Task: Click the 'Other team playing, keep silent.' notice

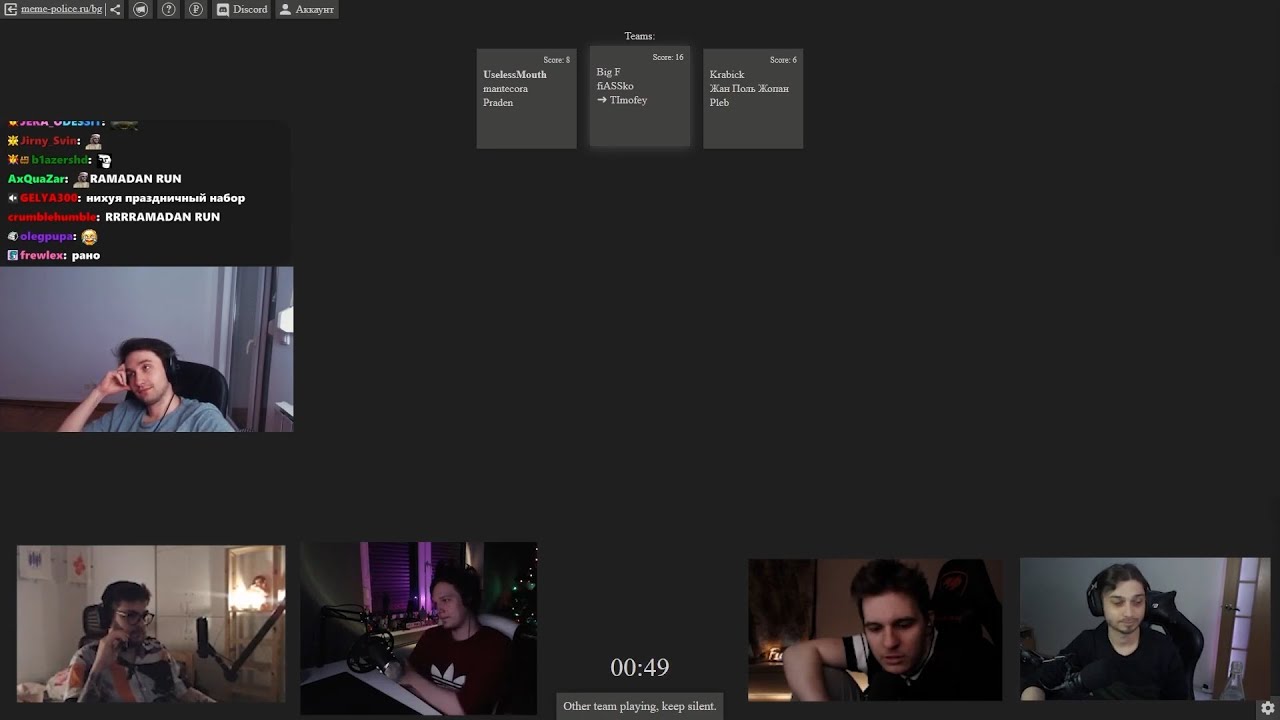Action: pos(640,706)
